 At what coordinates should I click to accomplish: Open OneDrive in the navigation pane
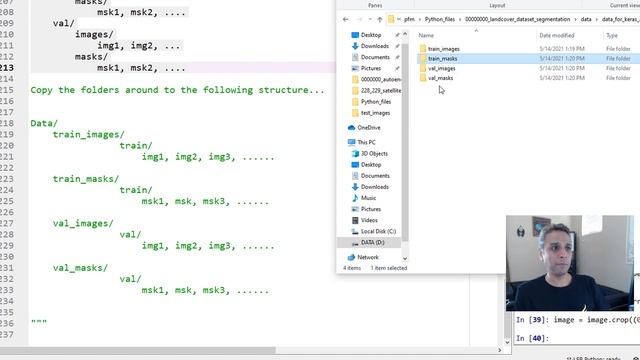369,128
